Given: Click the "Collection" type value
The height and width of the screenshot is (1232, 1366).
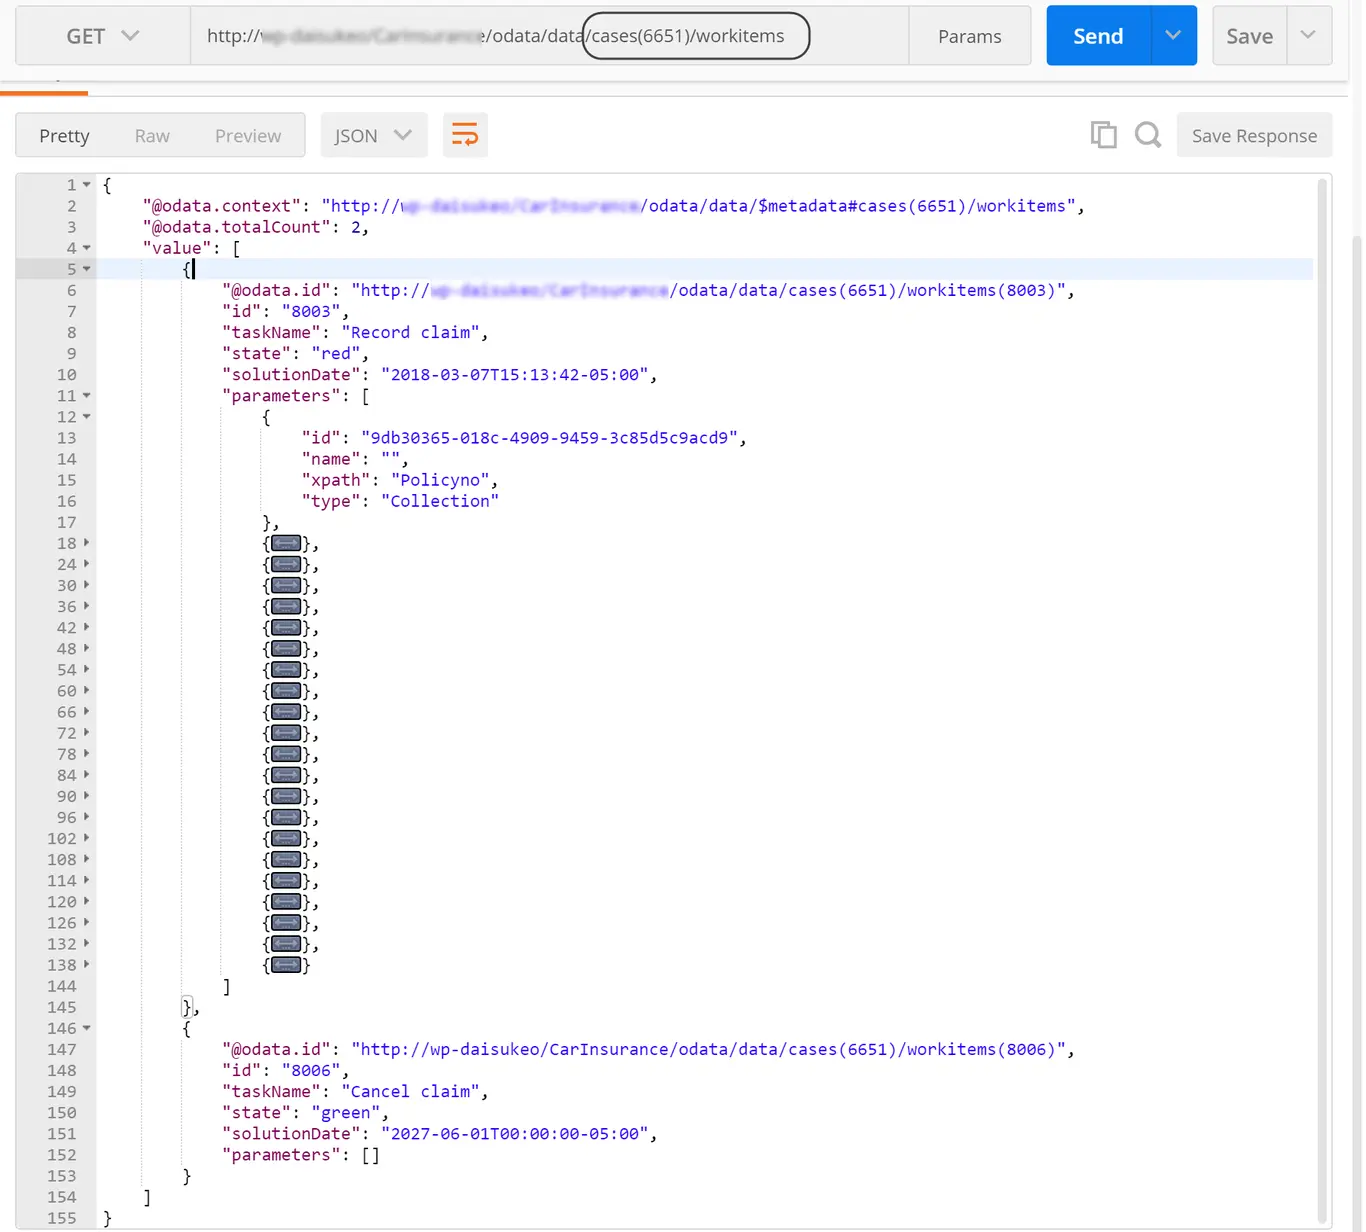Looking at the screenshot, I should tap(440, 501).
